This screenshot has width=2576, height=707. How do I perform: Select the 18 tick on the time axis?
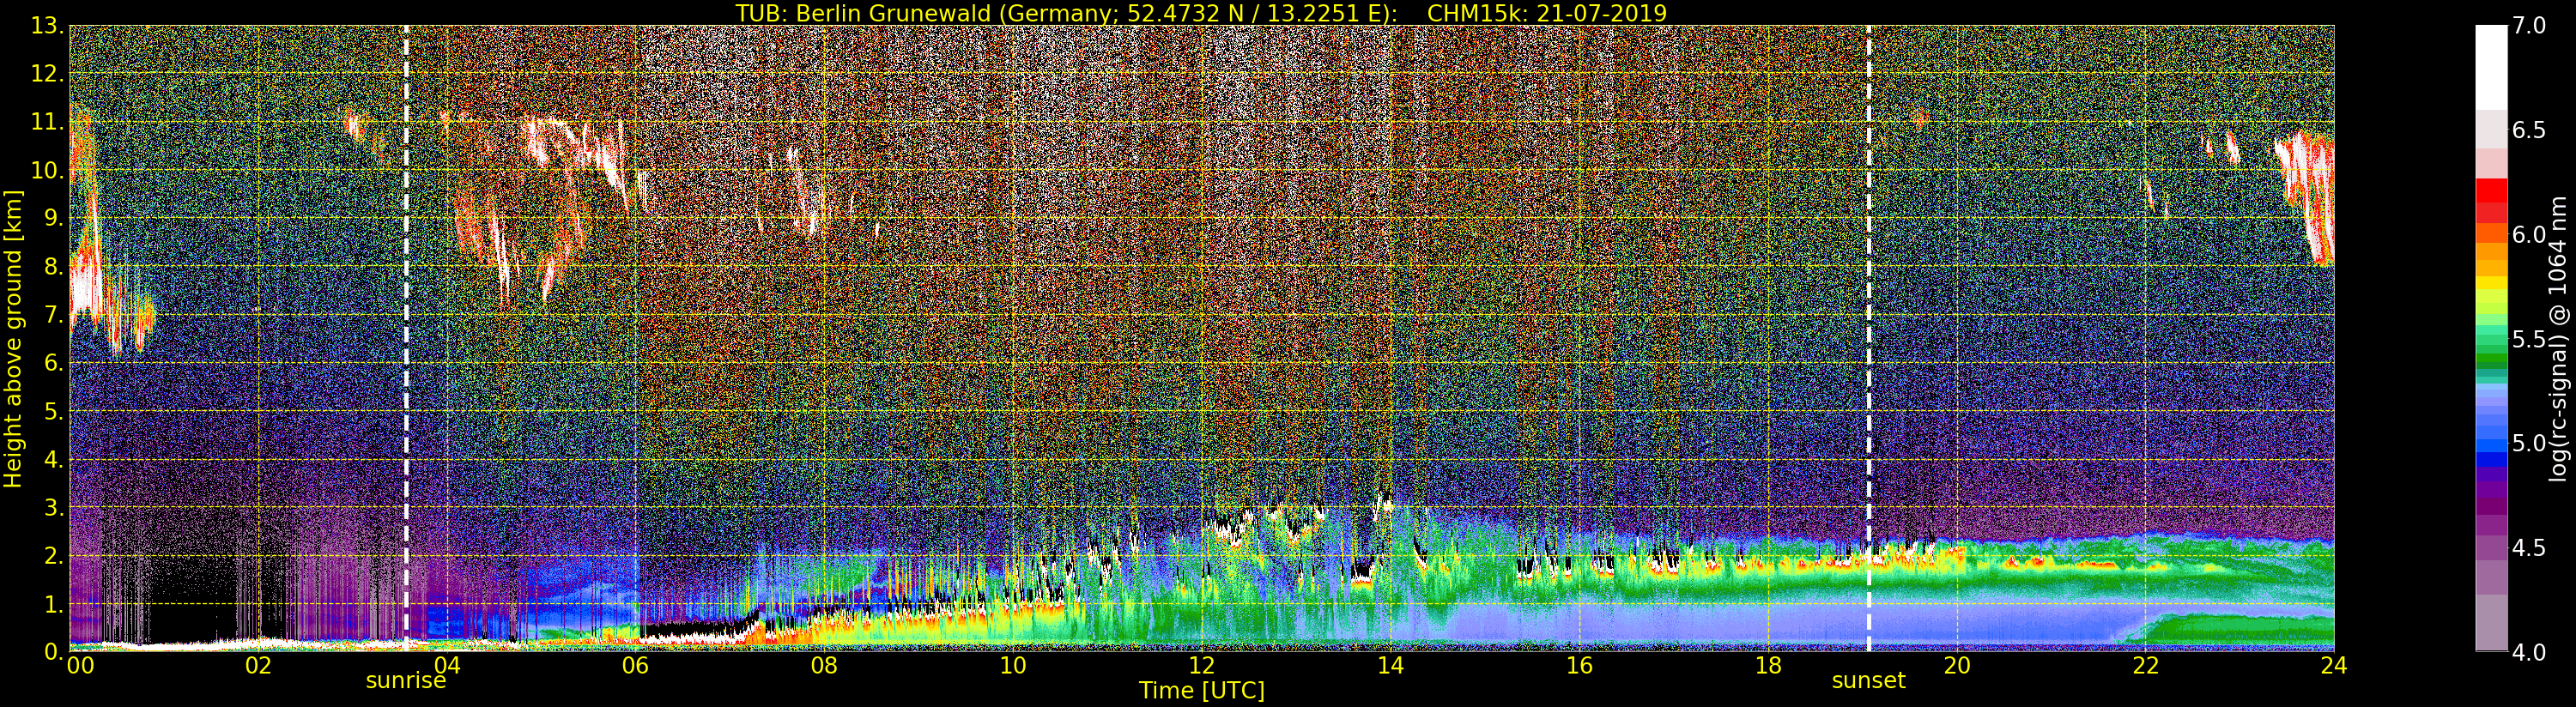pos(1768,666)
